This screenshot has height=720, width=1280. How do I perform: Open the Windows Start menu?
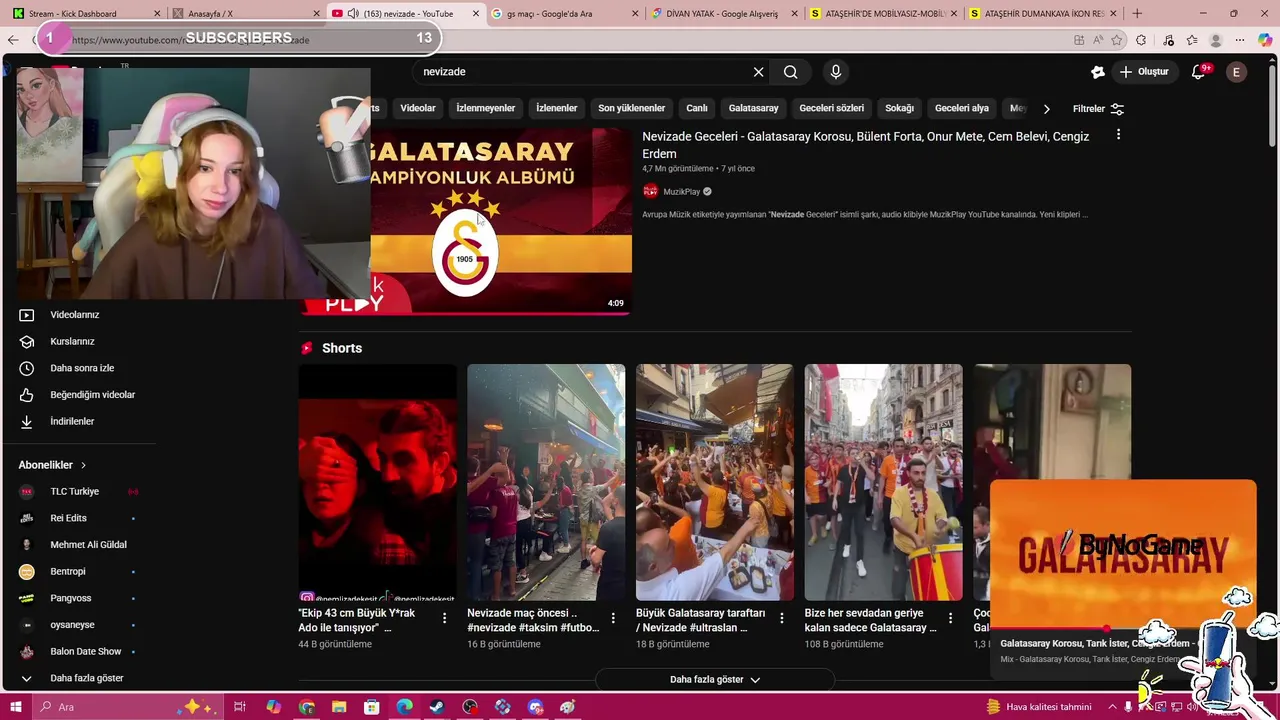coord(14,707)
